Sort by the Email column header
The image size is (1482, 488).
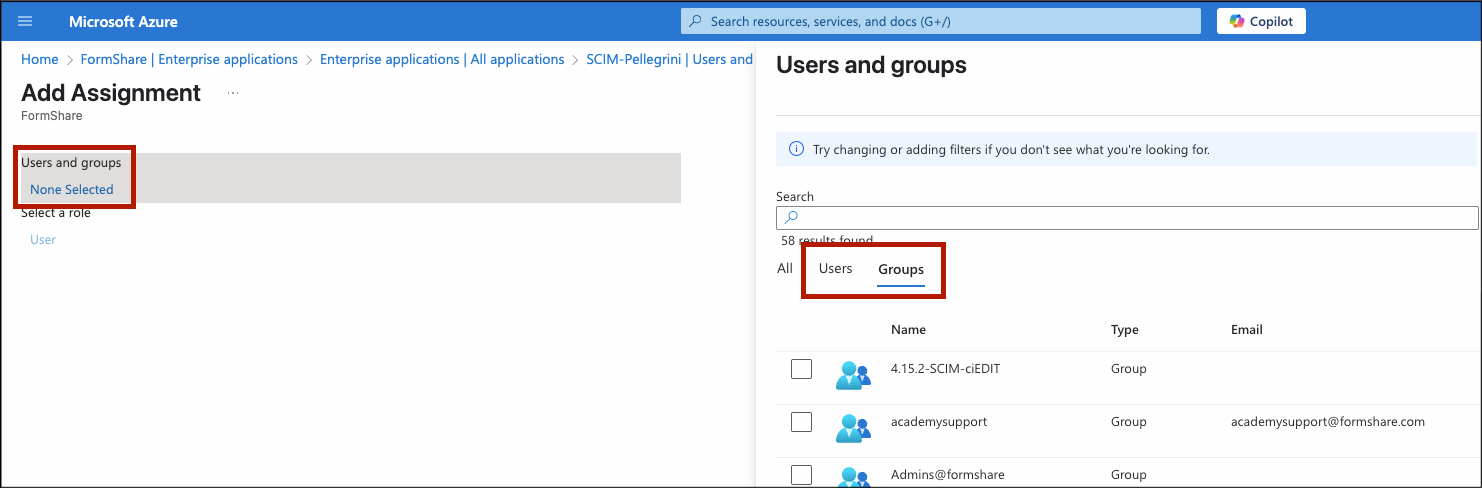(1247, 329)
